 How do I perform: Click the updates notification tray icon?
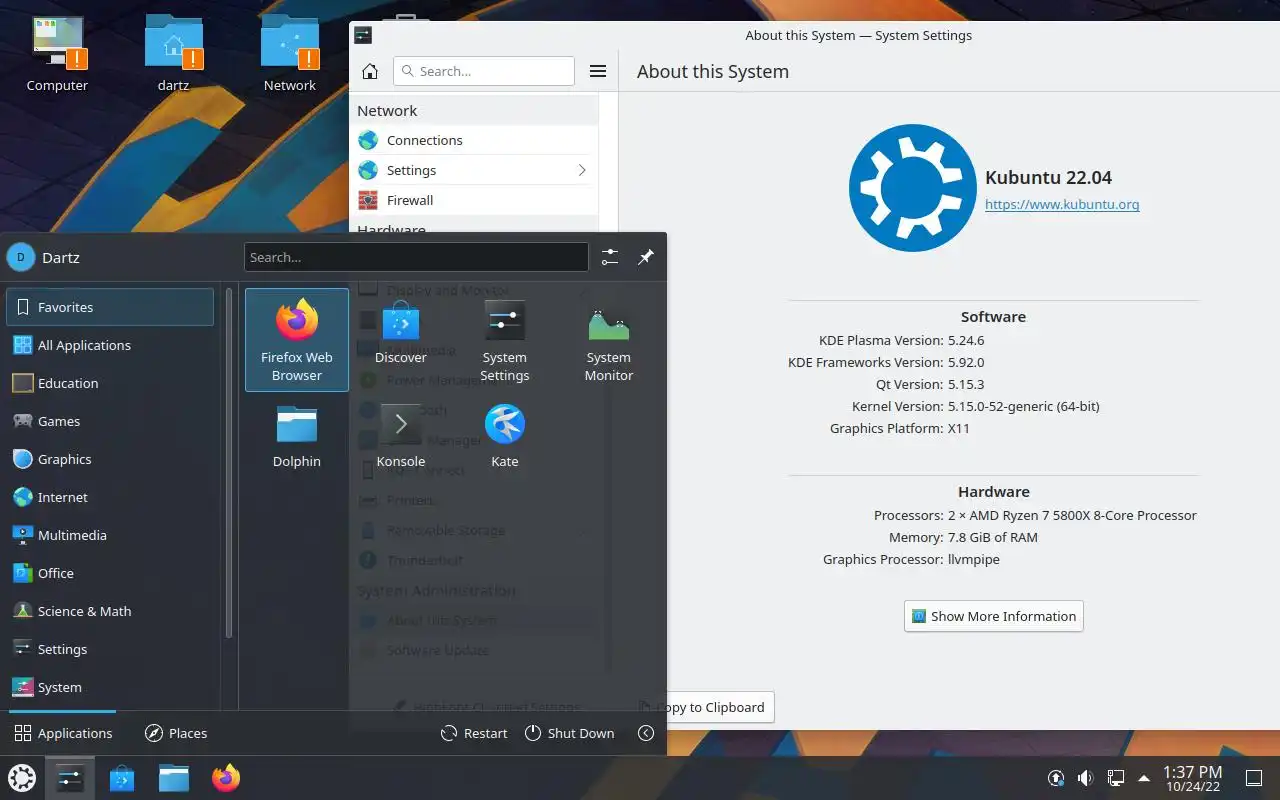[x=1055, y=778]
